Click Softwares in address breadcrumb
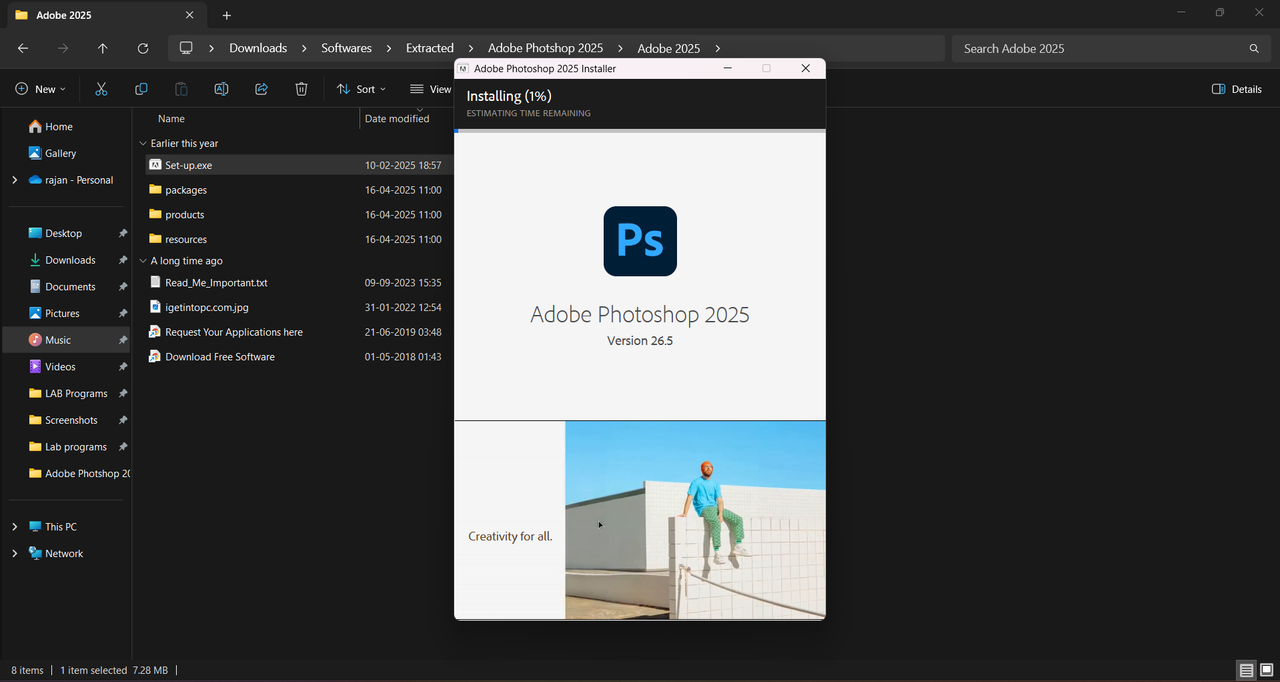The width and height of the screenshot is (1280, 682). pos(346,48)
